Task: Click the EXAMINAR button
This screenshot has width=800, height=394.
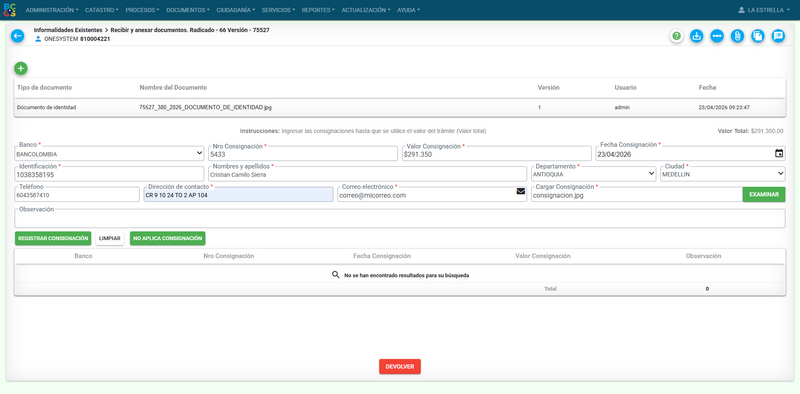Action: click(764, 194)
